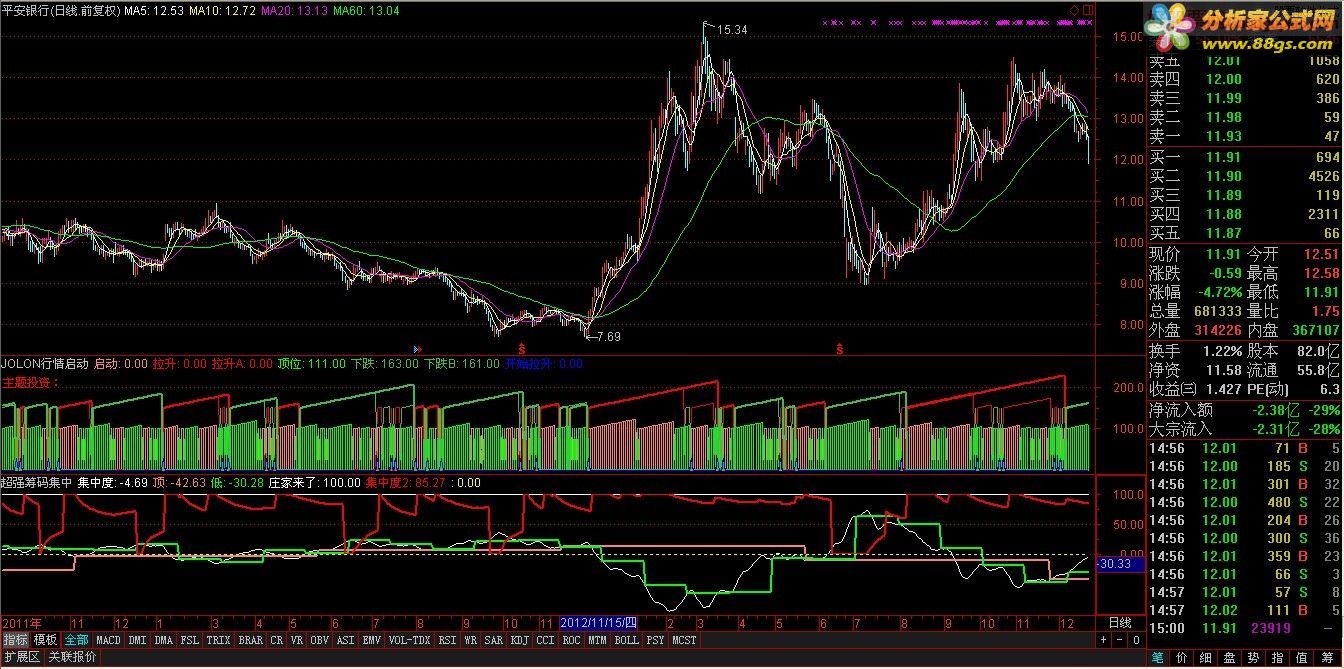The image size is (1344, 669).
Task: Reset chart zoom with the 0 button
Action: click(1136, 640)
